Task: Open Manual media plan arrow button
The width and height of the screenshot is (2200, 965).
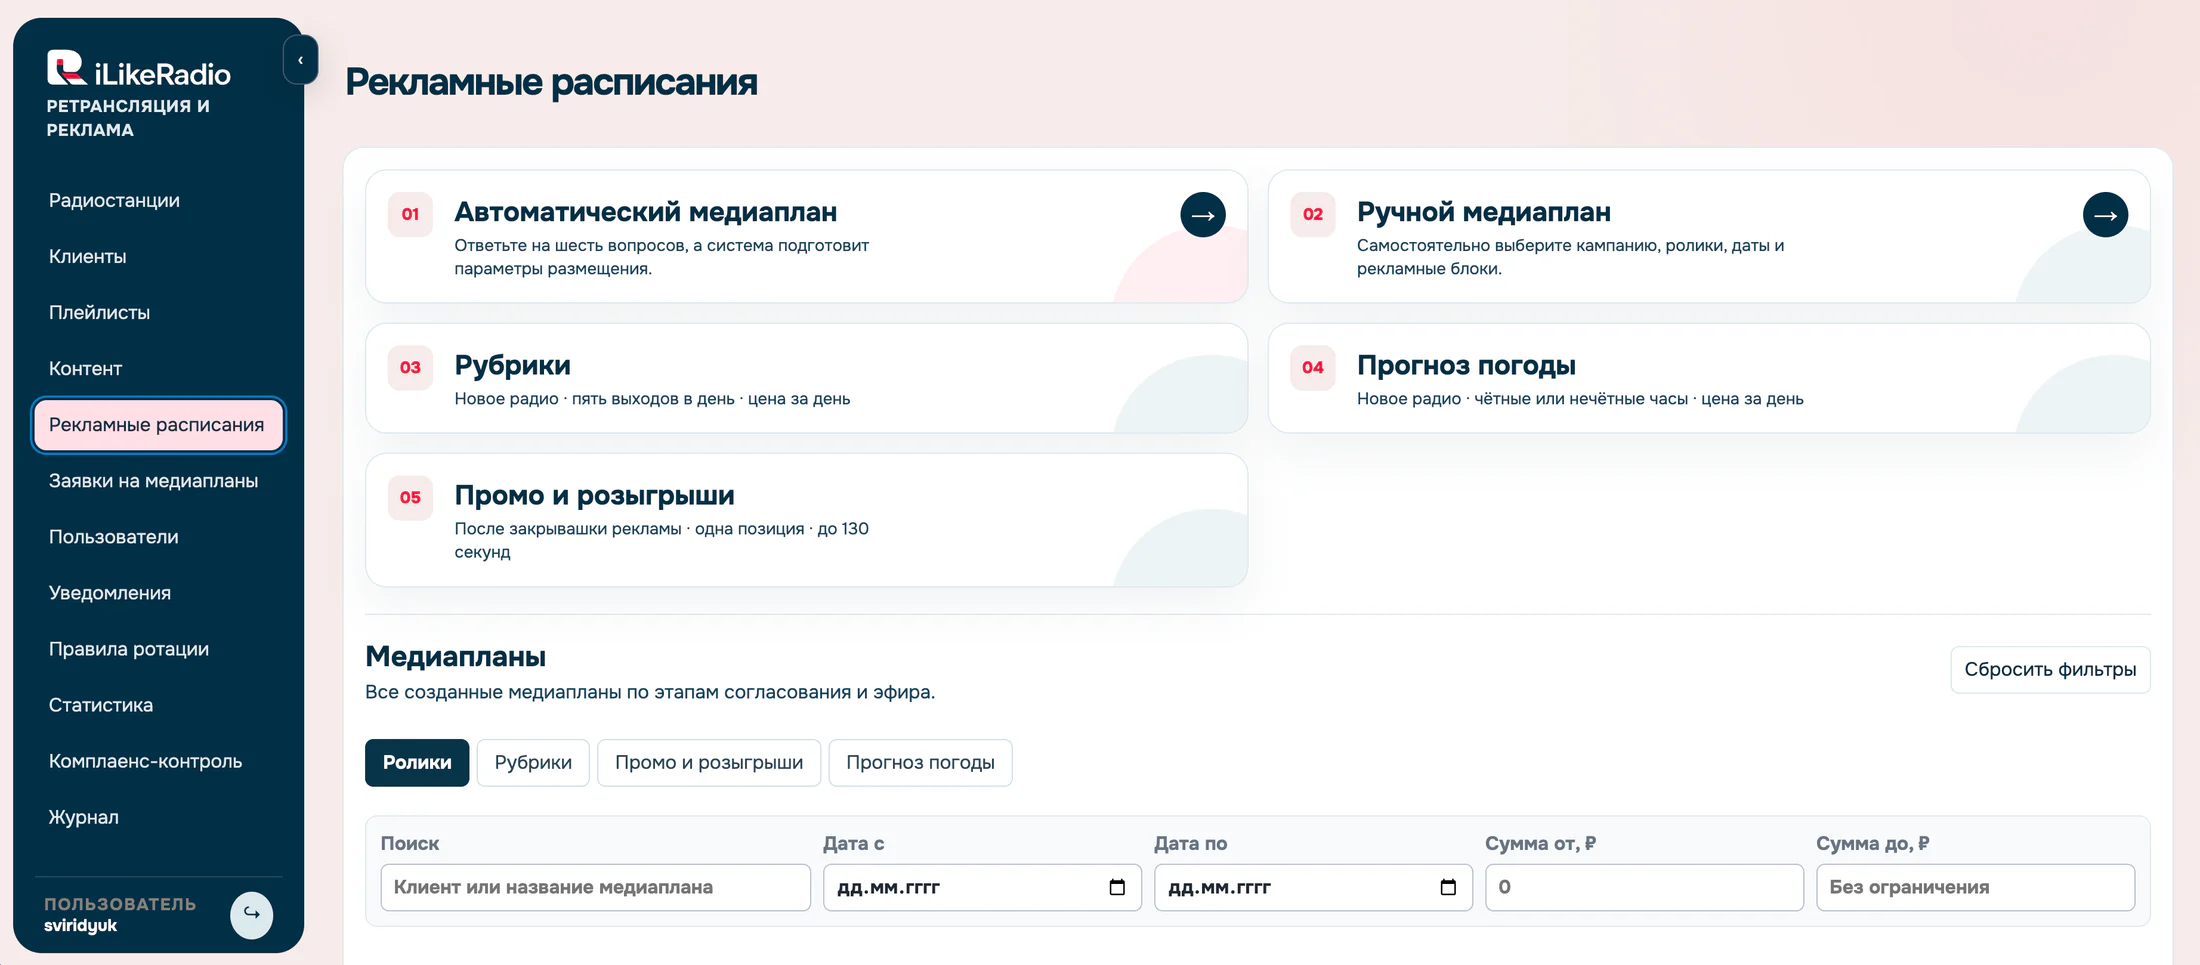Action: point(2105,215)
